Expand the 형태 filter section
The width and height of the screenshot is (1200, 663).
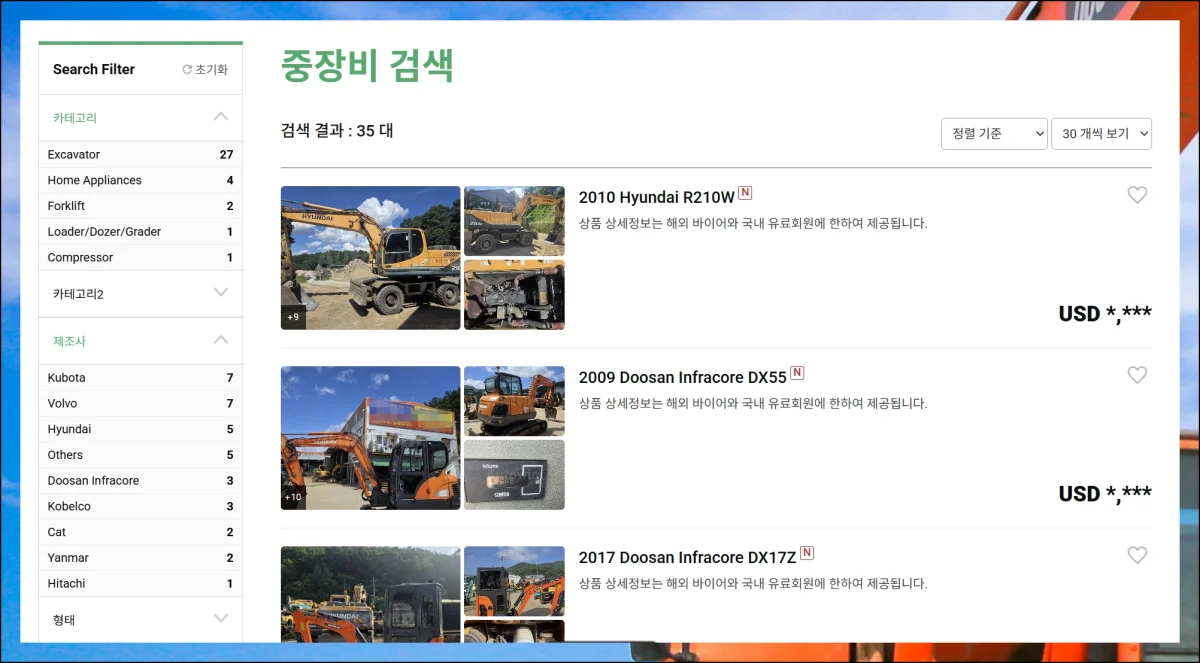[140, 620]
